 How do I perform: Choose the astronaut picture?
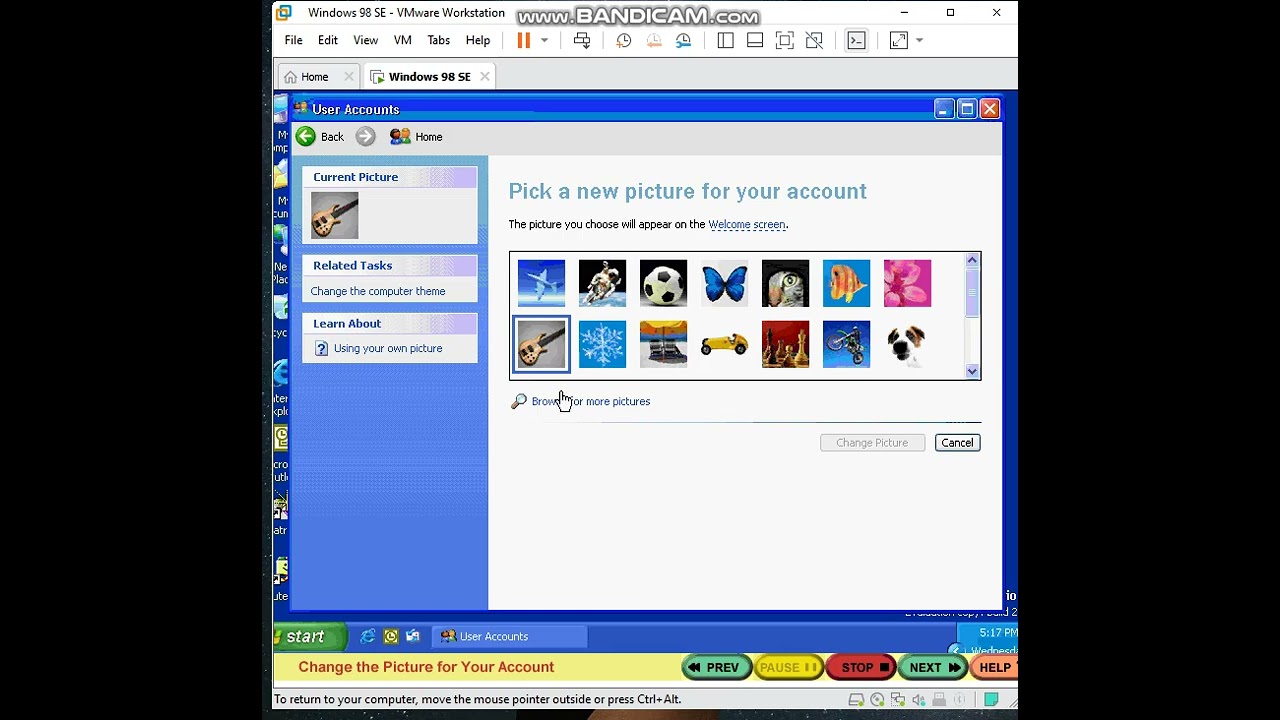[x=602, y=283]
